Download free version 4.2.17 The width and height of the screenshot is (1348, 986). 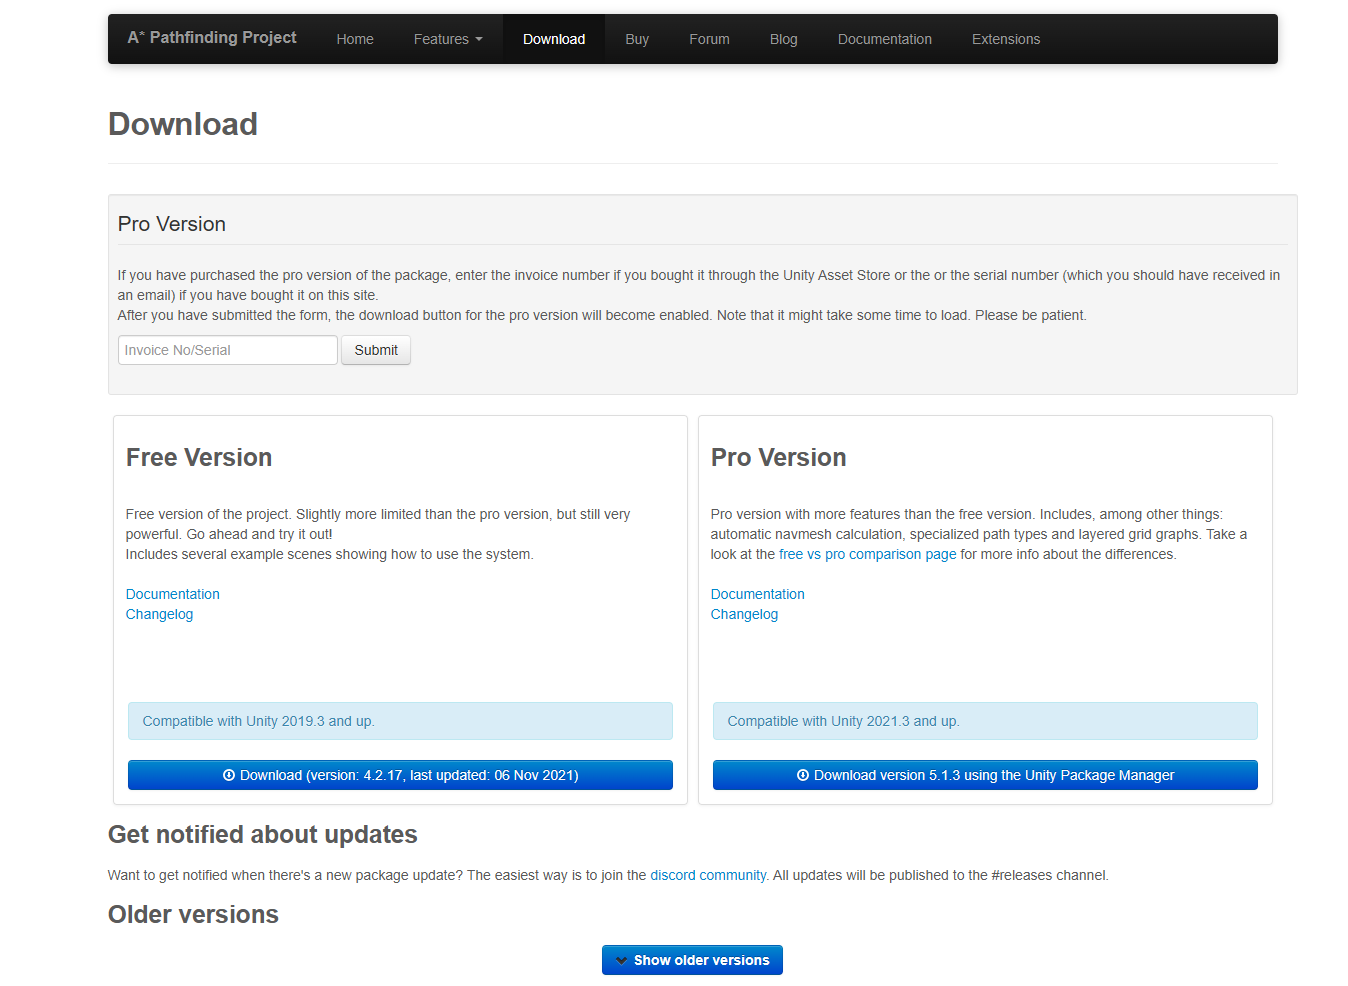click(400, 775)
